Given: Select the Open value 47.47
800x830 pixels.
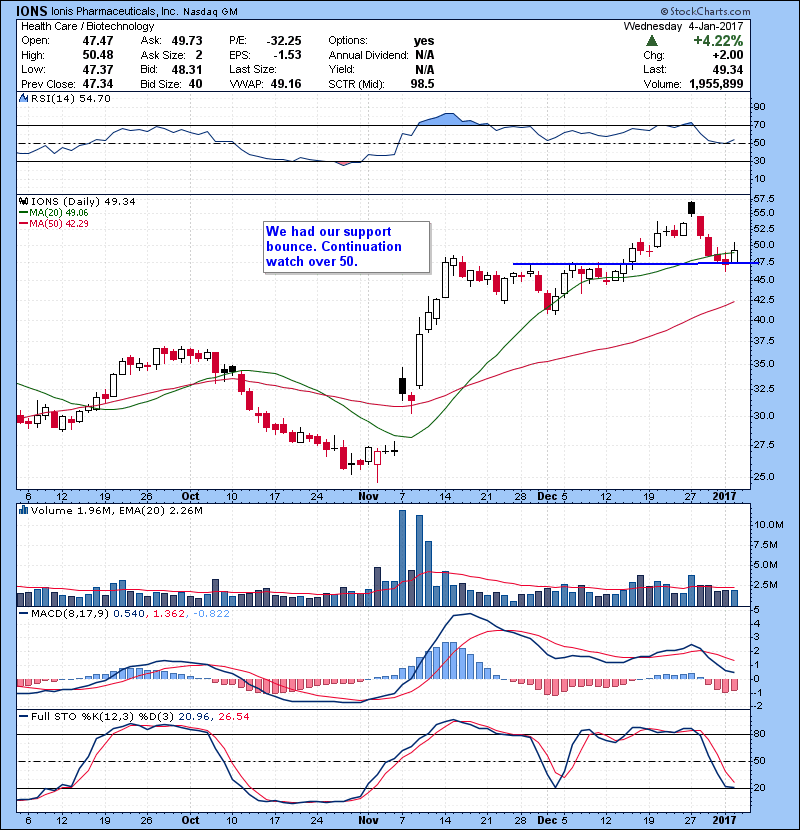Looking at the screenshot, I should [x=98, y=41].
